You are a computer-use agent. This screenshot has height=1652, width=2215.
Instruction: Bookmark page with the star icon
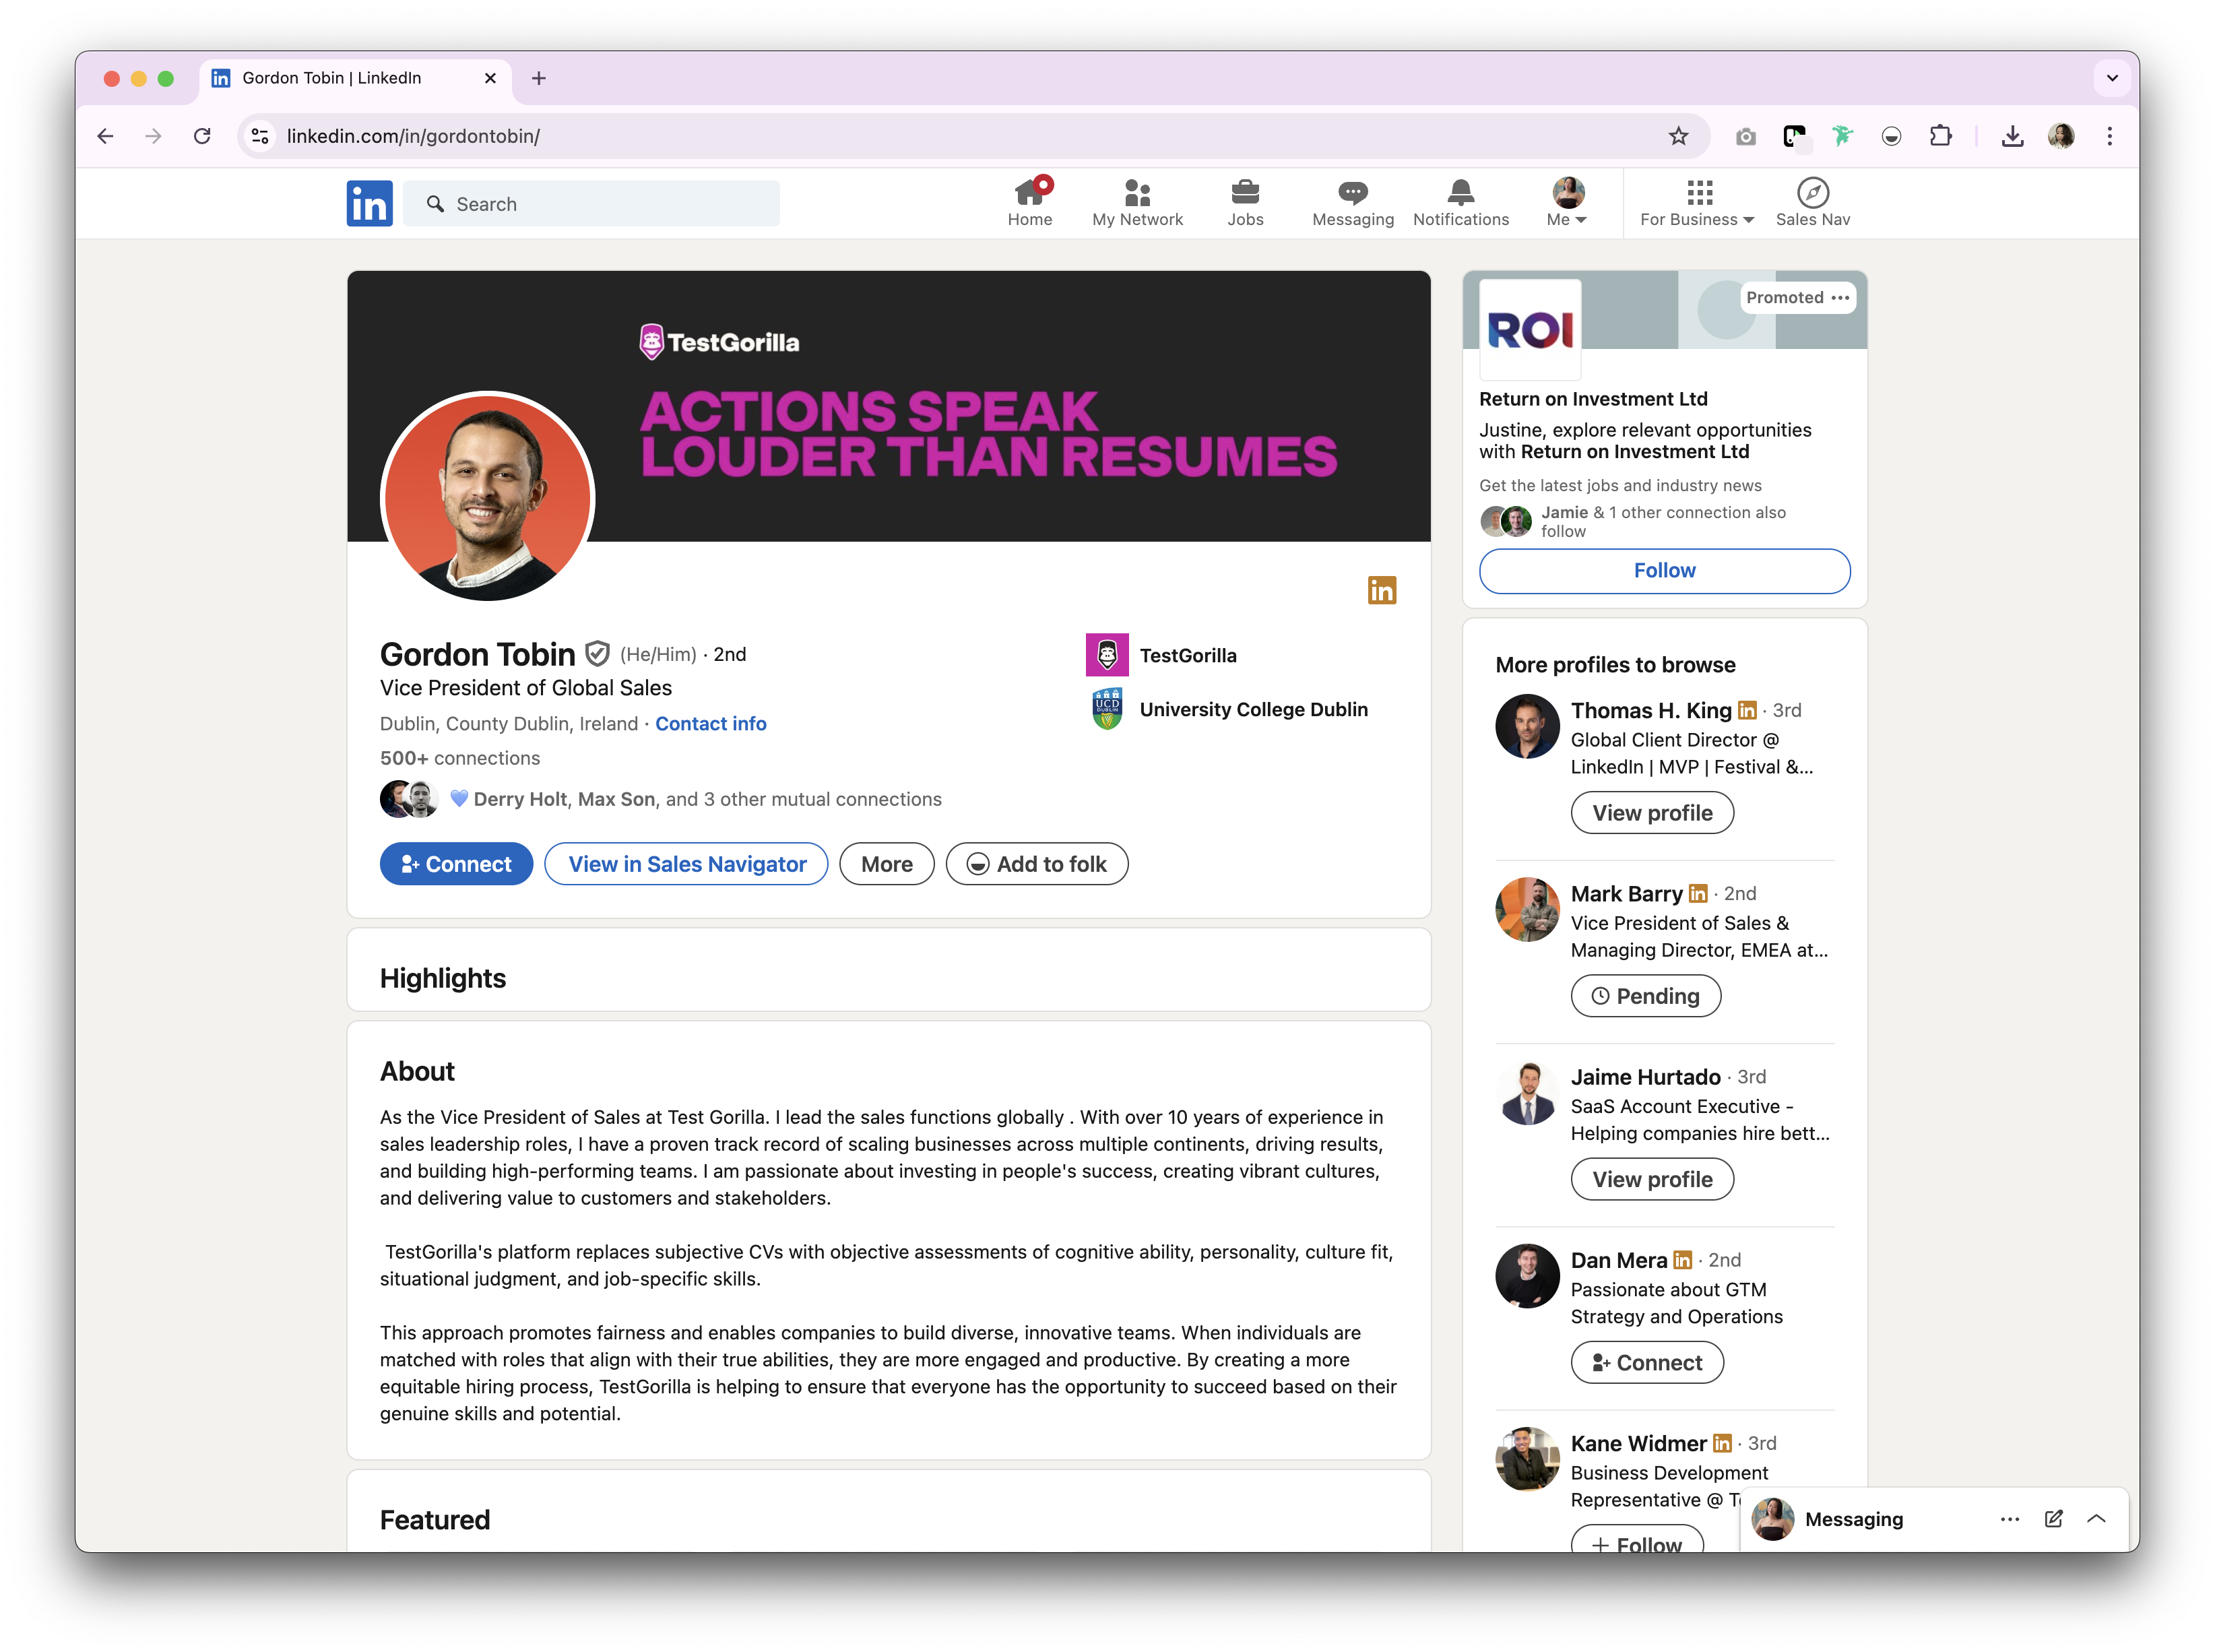1678,136
